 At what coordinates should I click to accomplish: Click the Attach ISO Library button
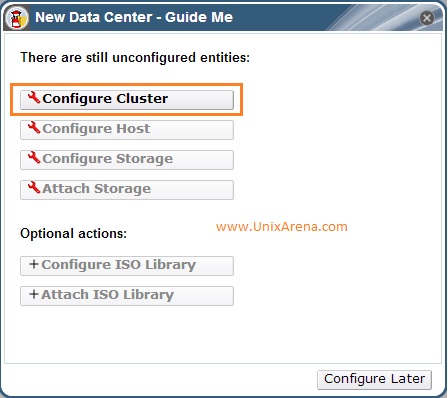[x=127, y=296]
